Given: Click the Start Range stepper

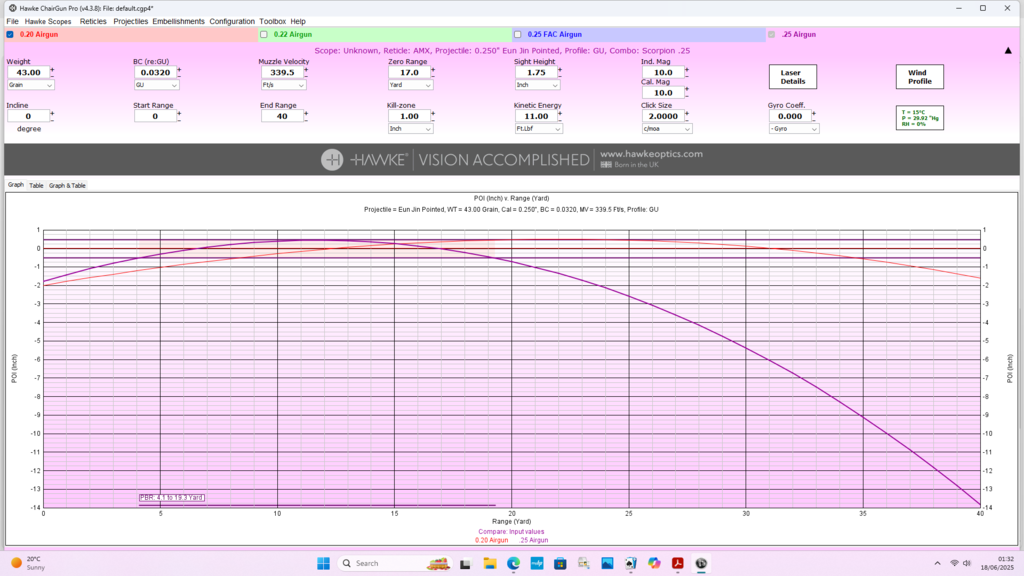Looking at the screenshot, I should point(179,116).
